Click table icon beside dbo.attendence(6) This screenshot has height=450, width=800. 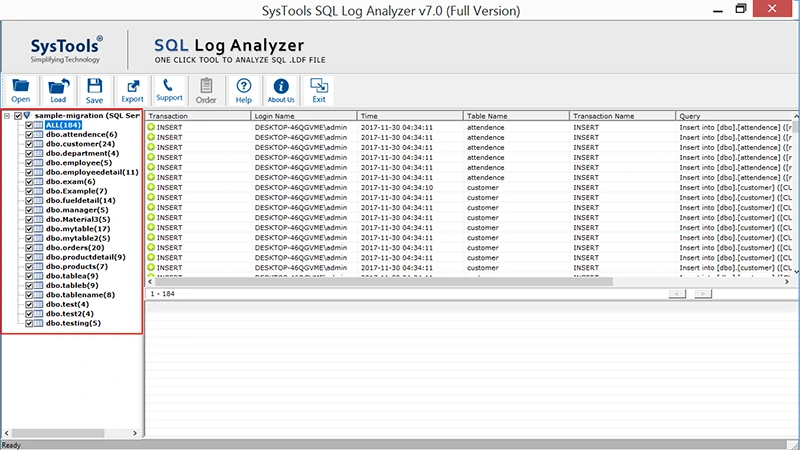point(38,135)
